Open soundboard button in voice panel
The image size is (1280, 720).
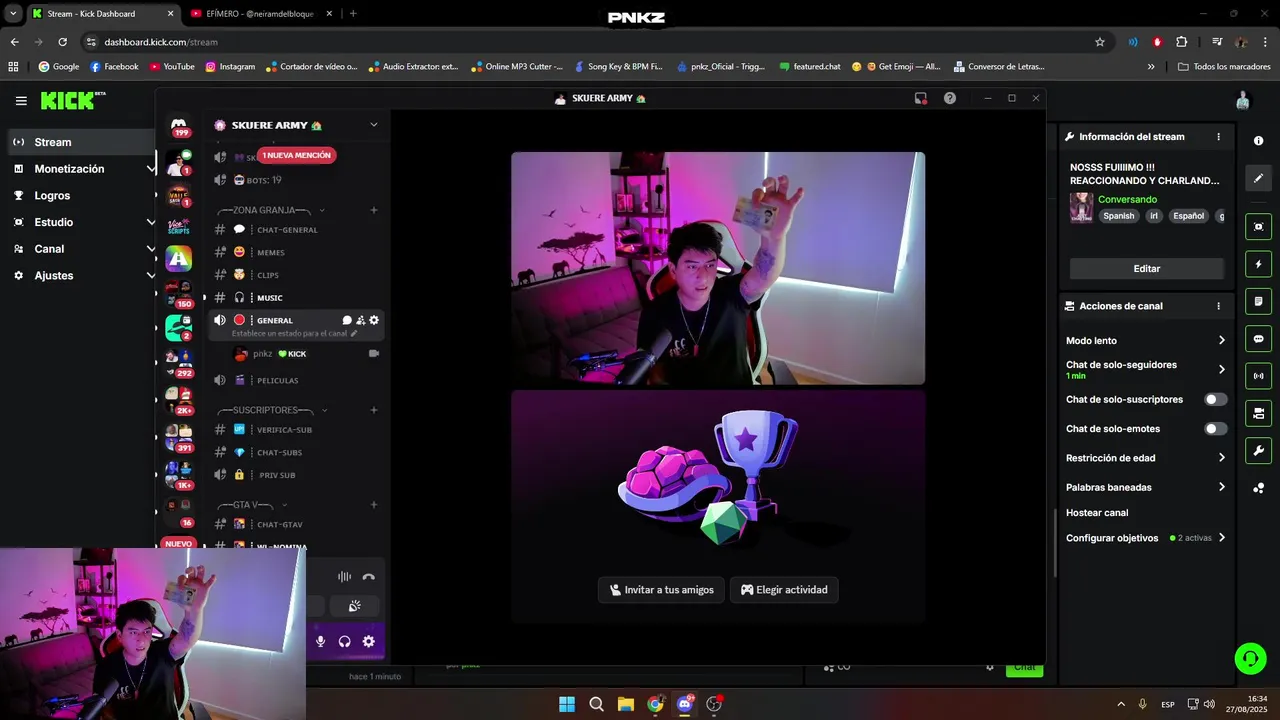click(x=354, y=606)
